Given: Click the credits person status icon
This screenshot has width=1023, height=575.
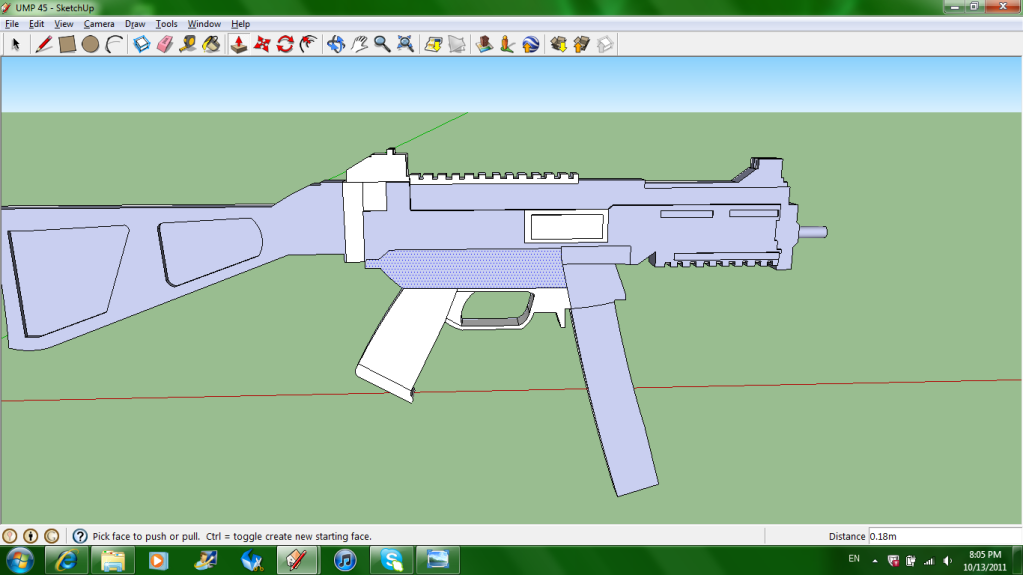Looking at the screenshot, I should [x=31, y=536].
